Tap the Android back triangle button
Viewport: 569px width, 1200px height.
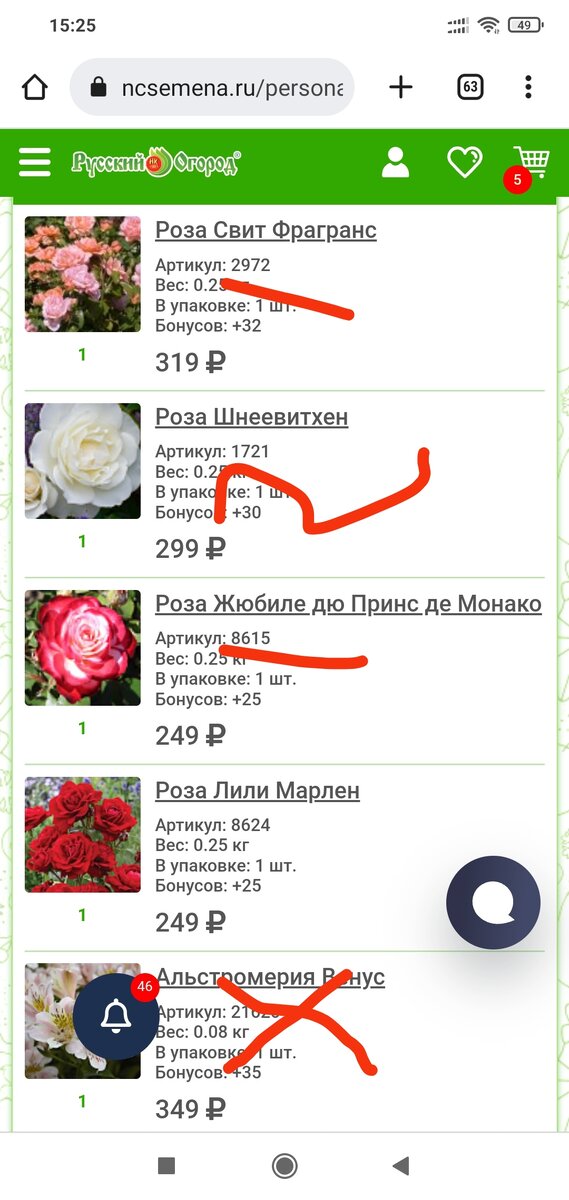point(401,1165)
